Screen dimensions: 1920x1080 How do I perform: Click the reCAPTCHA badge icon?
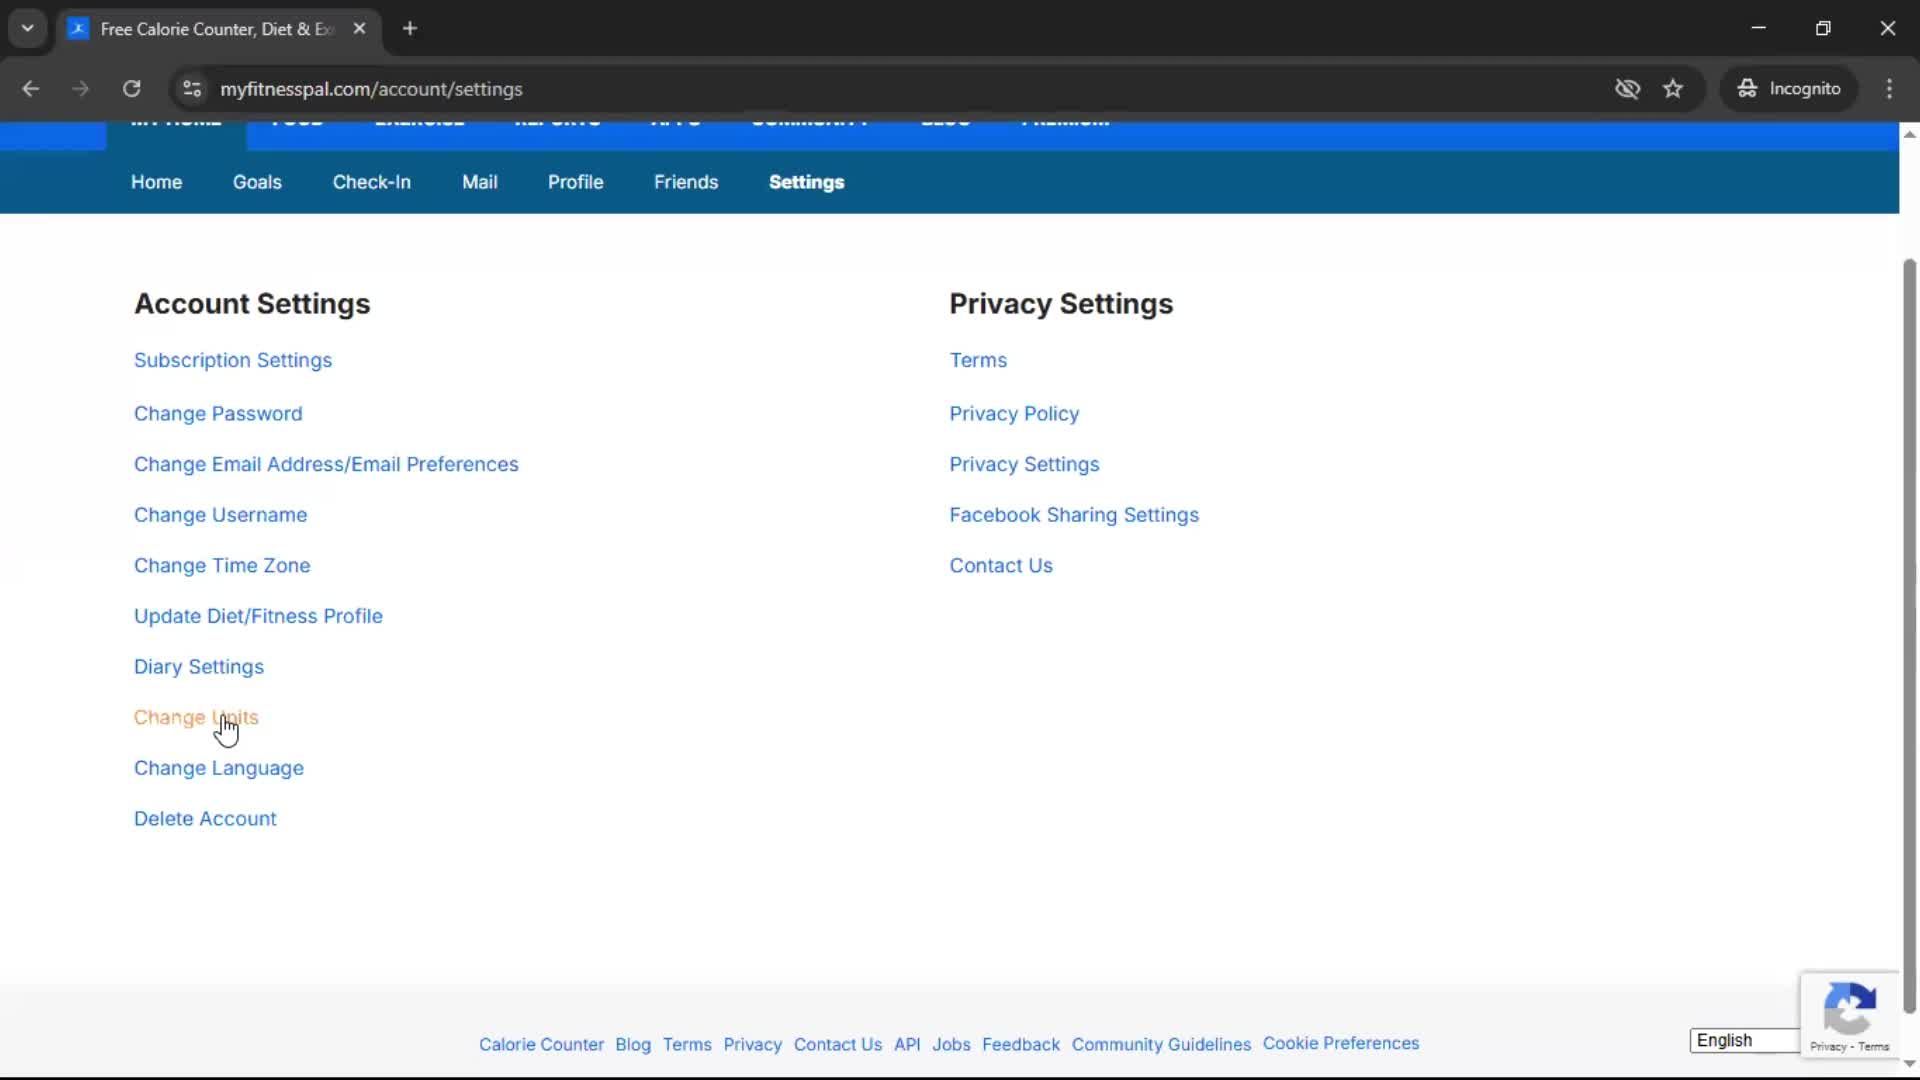(1849, 1008)
